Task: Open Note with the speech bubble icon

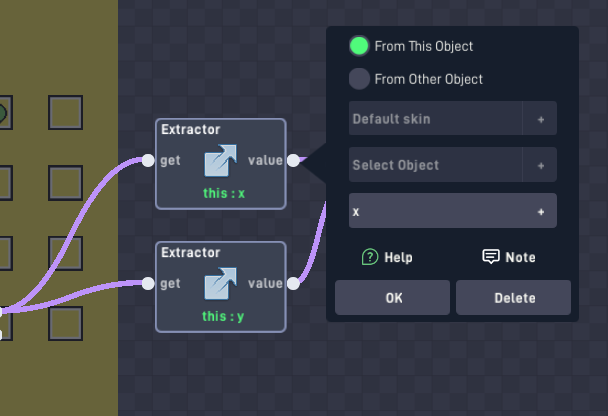Action: [491, 256]
